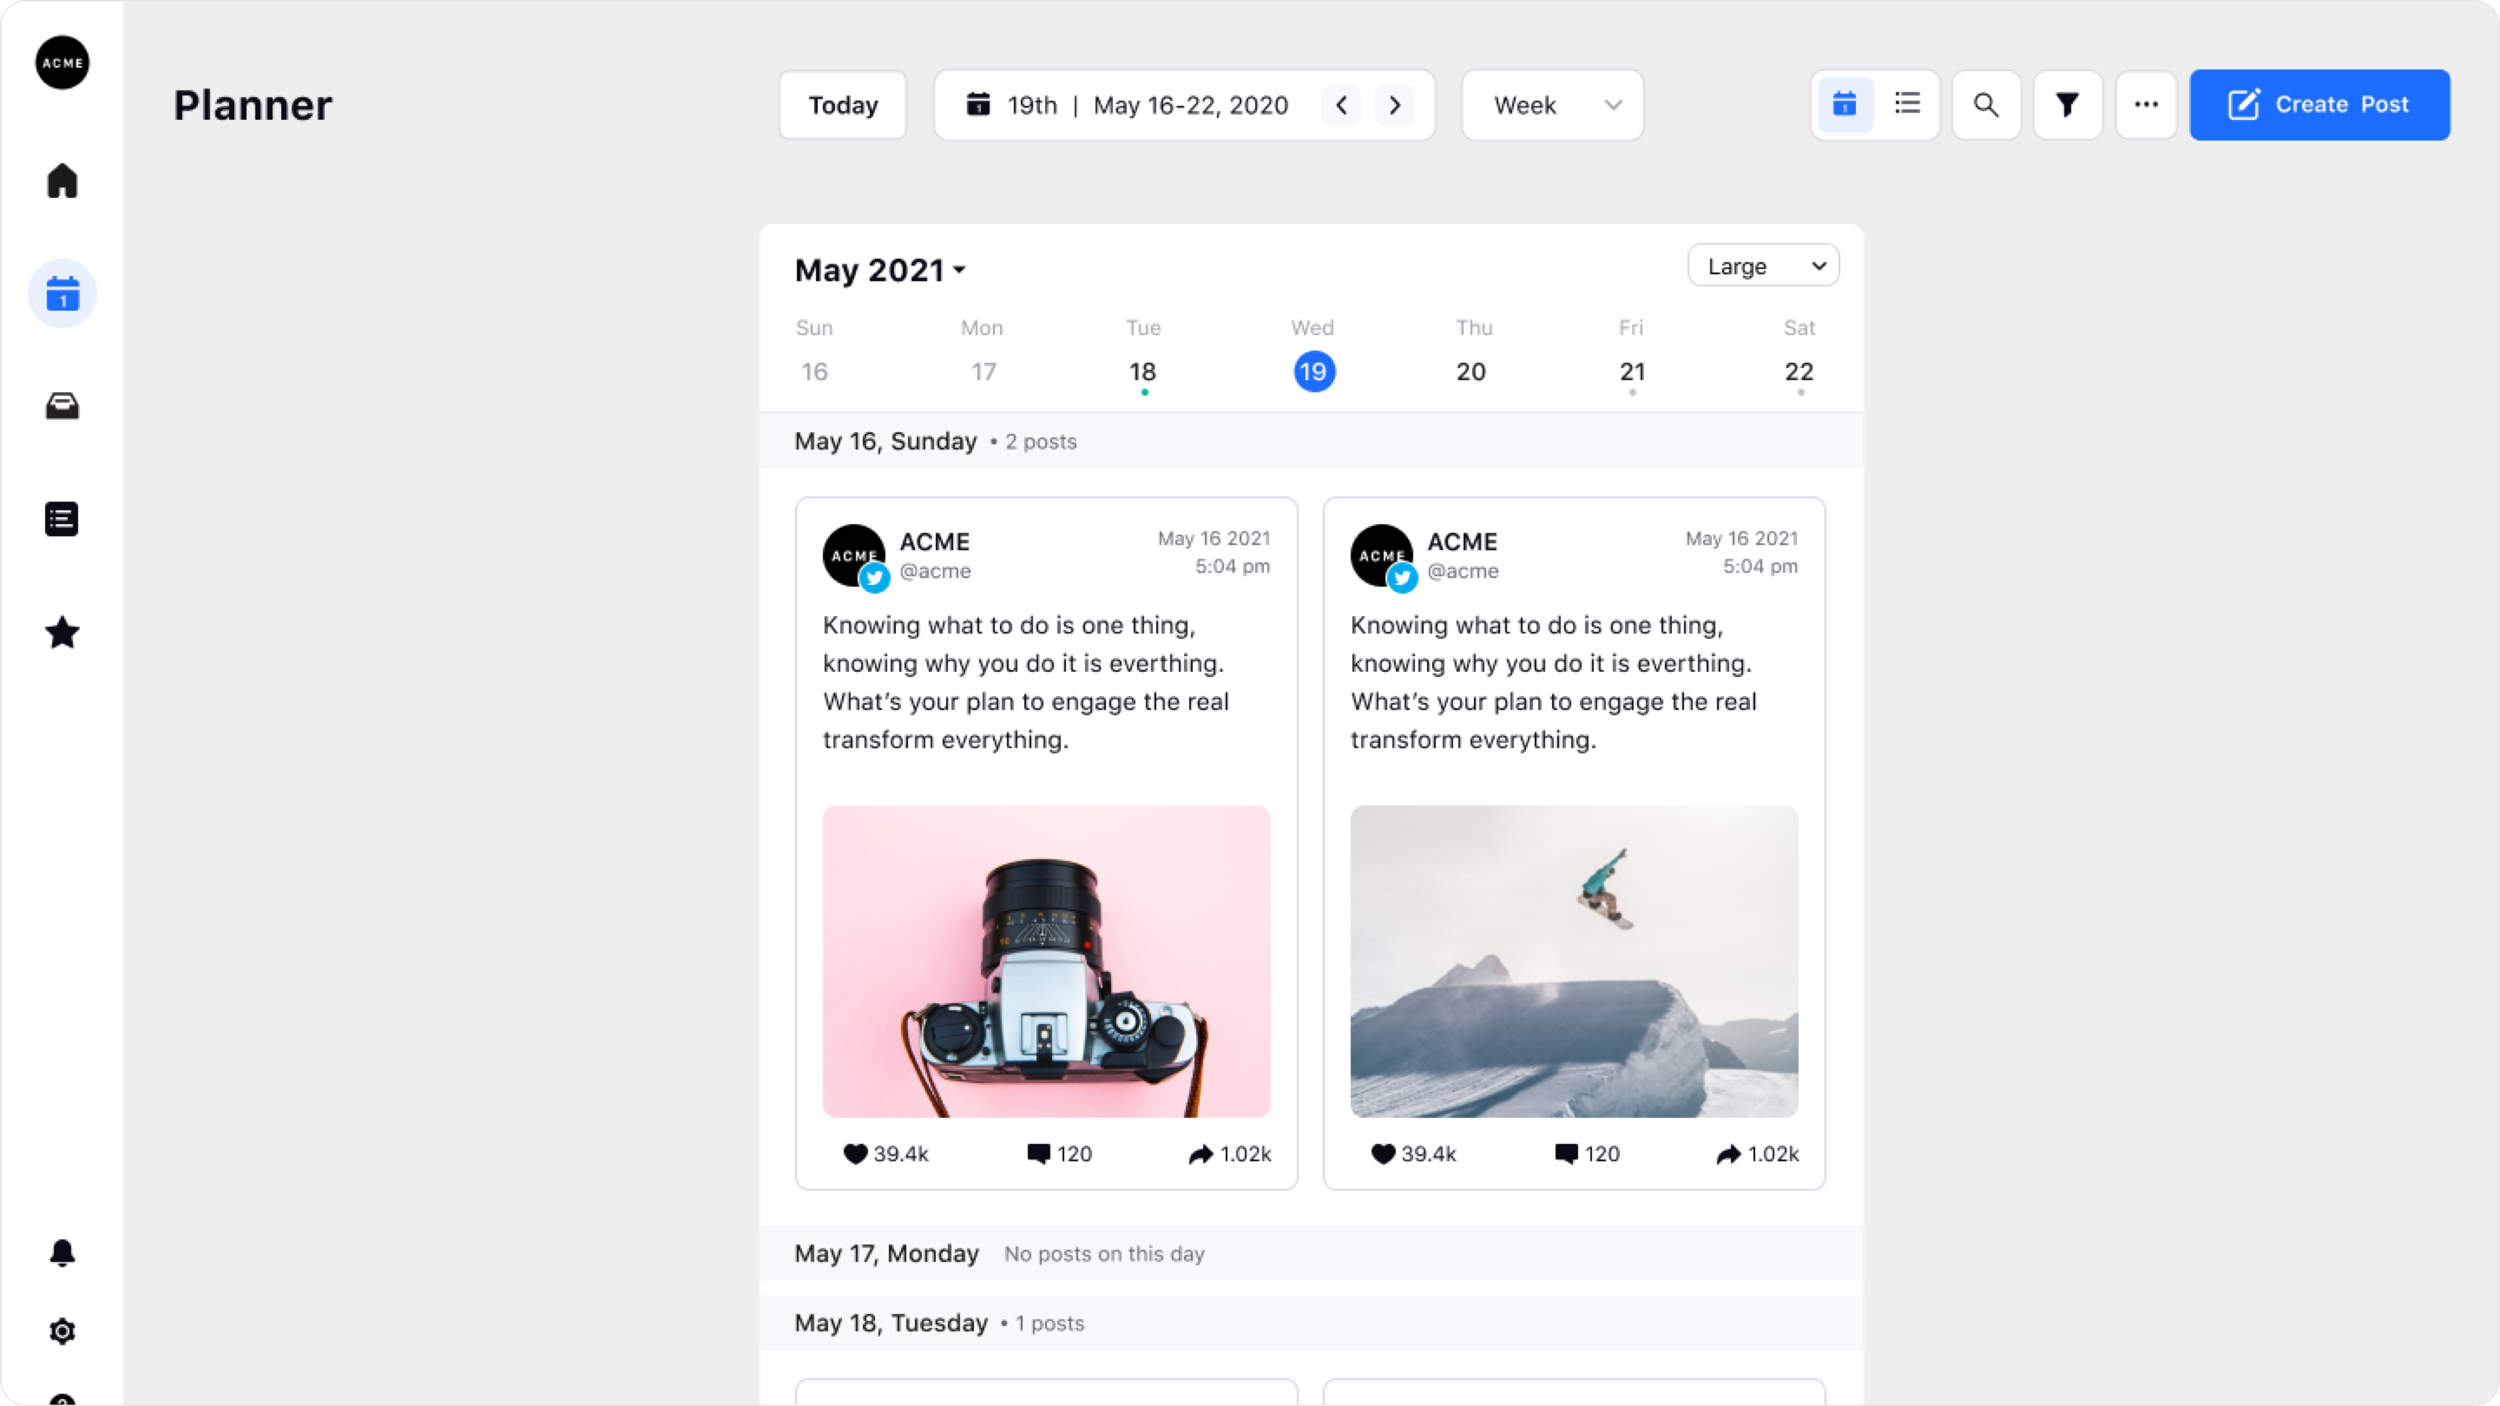Switch to list view toggle
This screenshot has width=2500, height=1406.
point(1907,104)
